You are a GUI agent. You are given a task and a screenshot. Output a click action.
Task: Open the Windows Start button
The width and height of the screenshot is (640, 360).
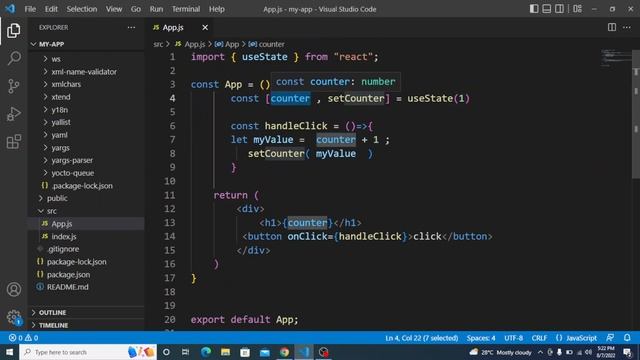pos(9,352)
